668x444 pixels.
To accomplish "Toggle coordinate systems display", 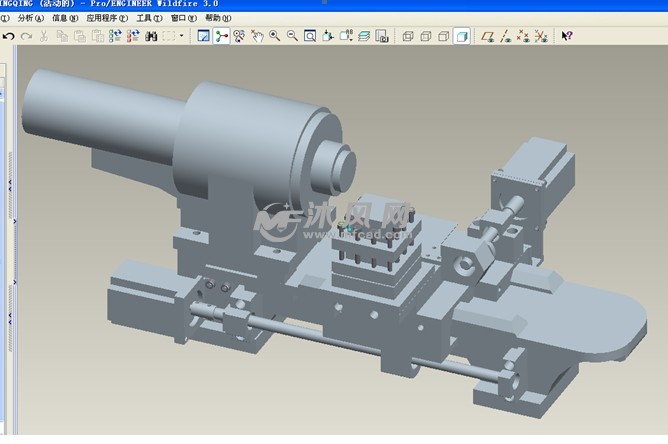I will [x=540, y=36].
